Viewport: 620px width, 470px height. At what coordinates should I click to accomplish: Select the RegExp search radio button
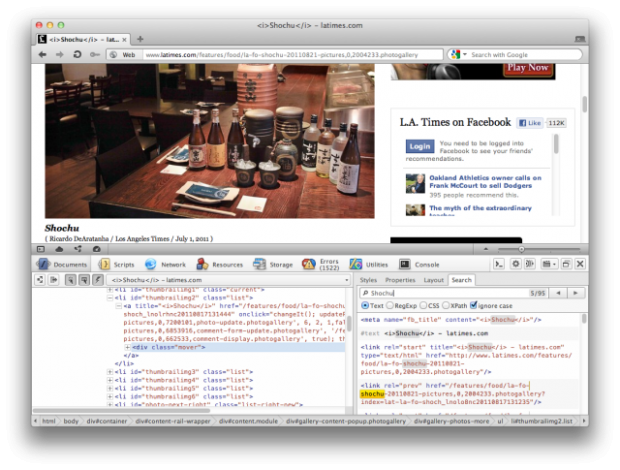coord(390,306)
